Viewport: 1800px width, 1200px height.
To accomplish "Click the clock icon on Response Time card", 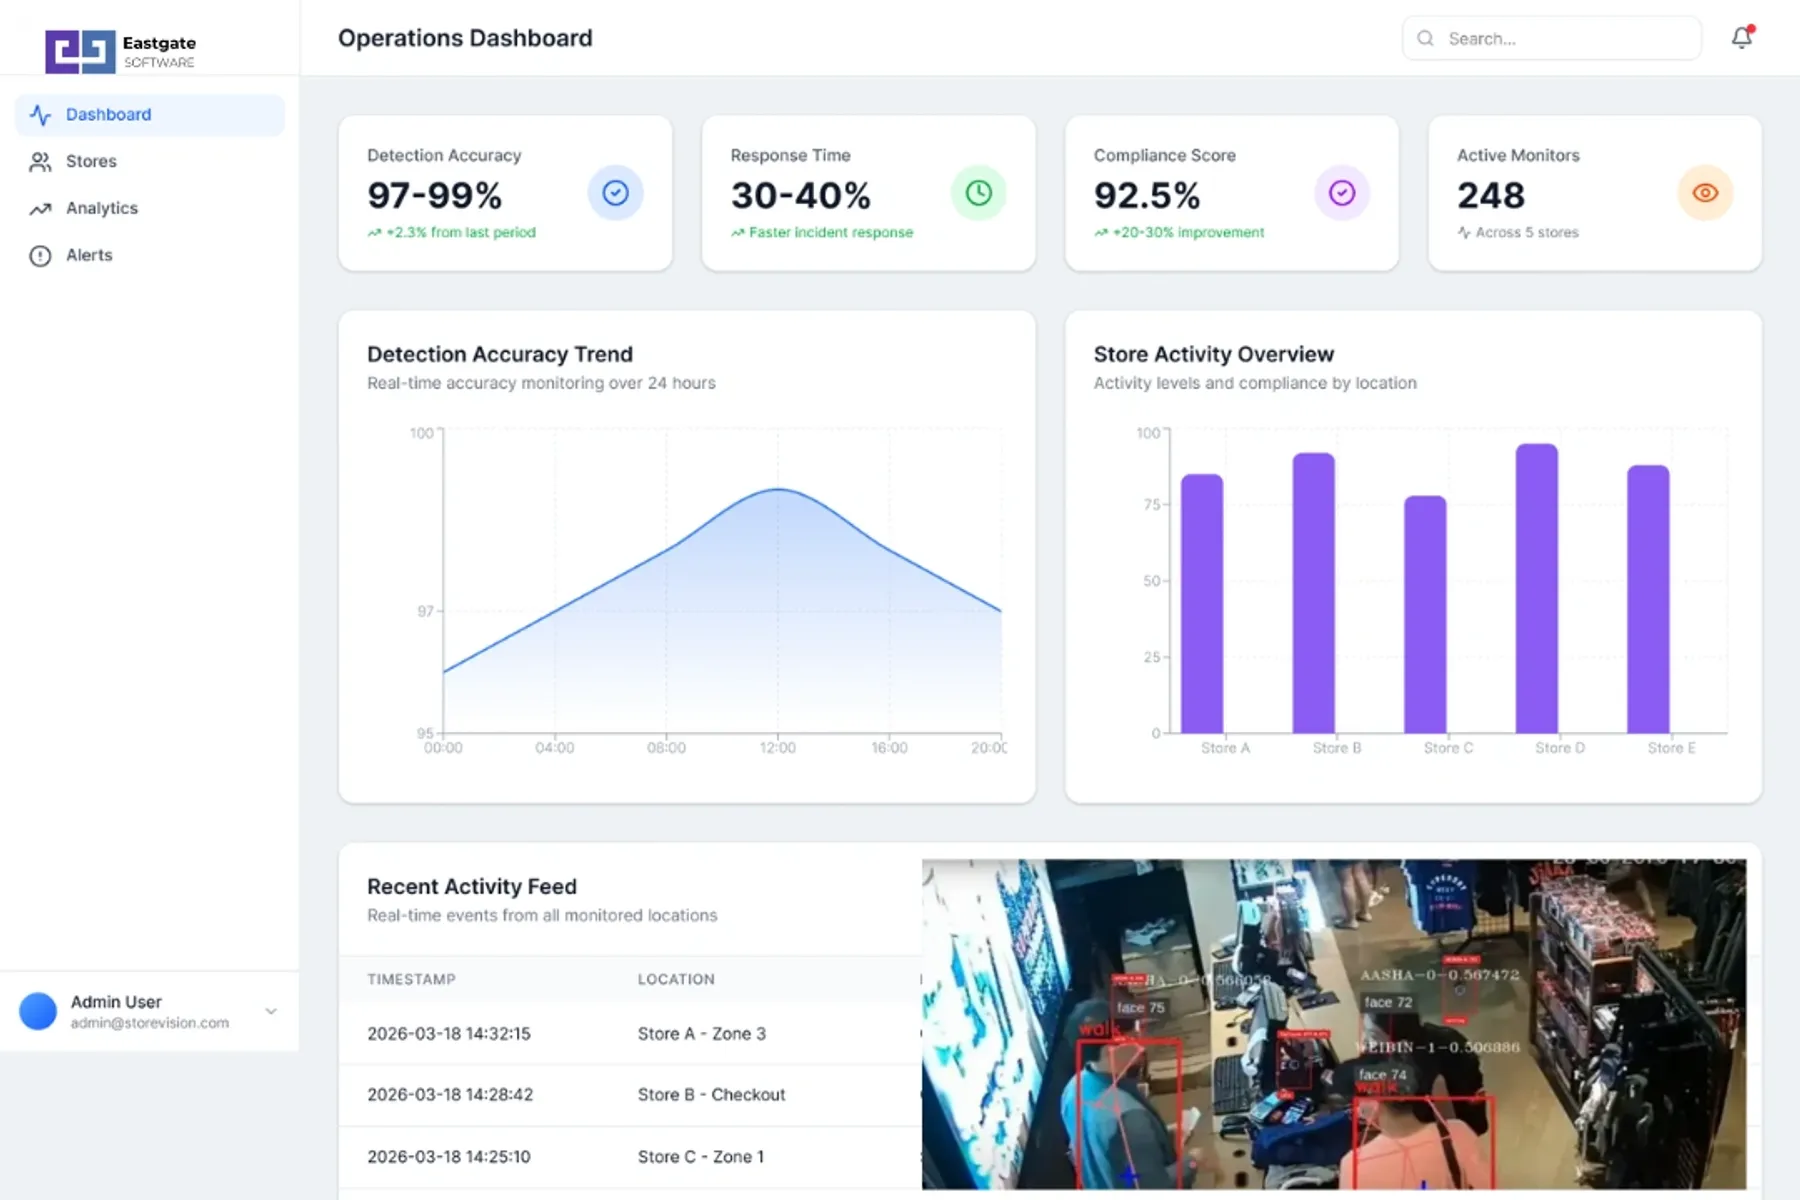I will tap(979, 193).
